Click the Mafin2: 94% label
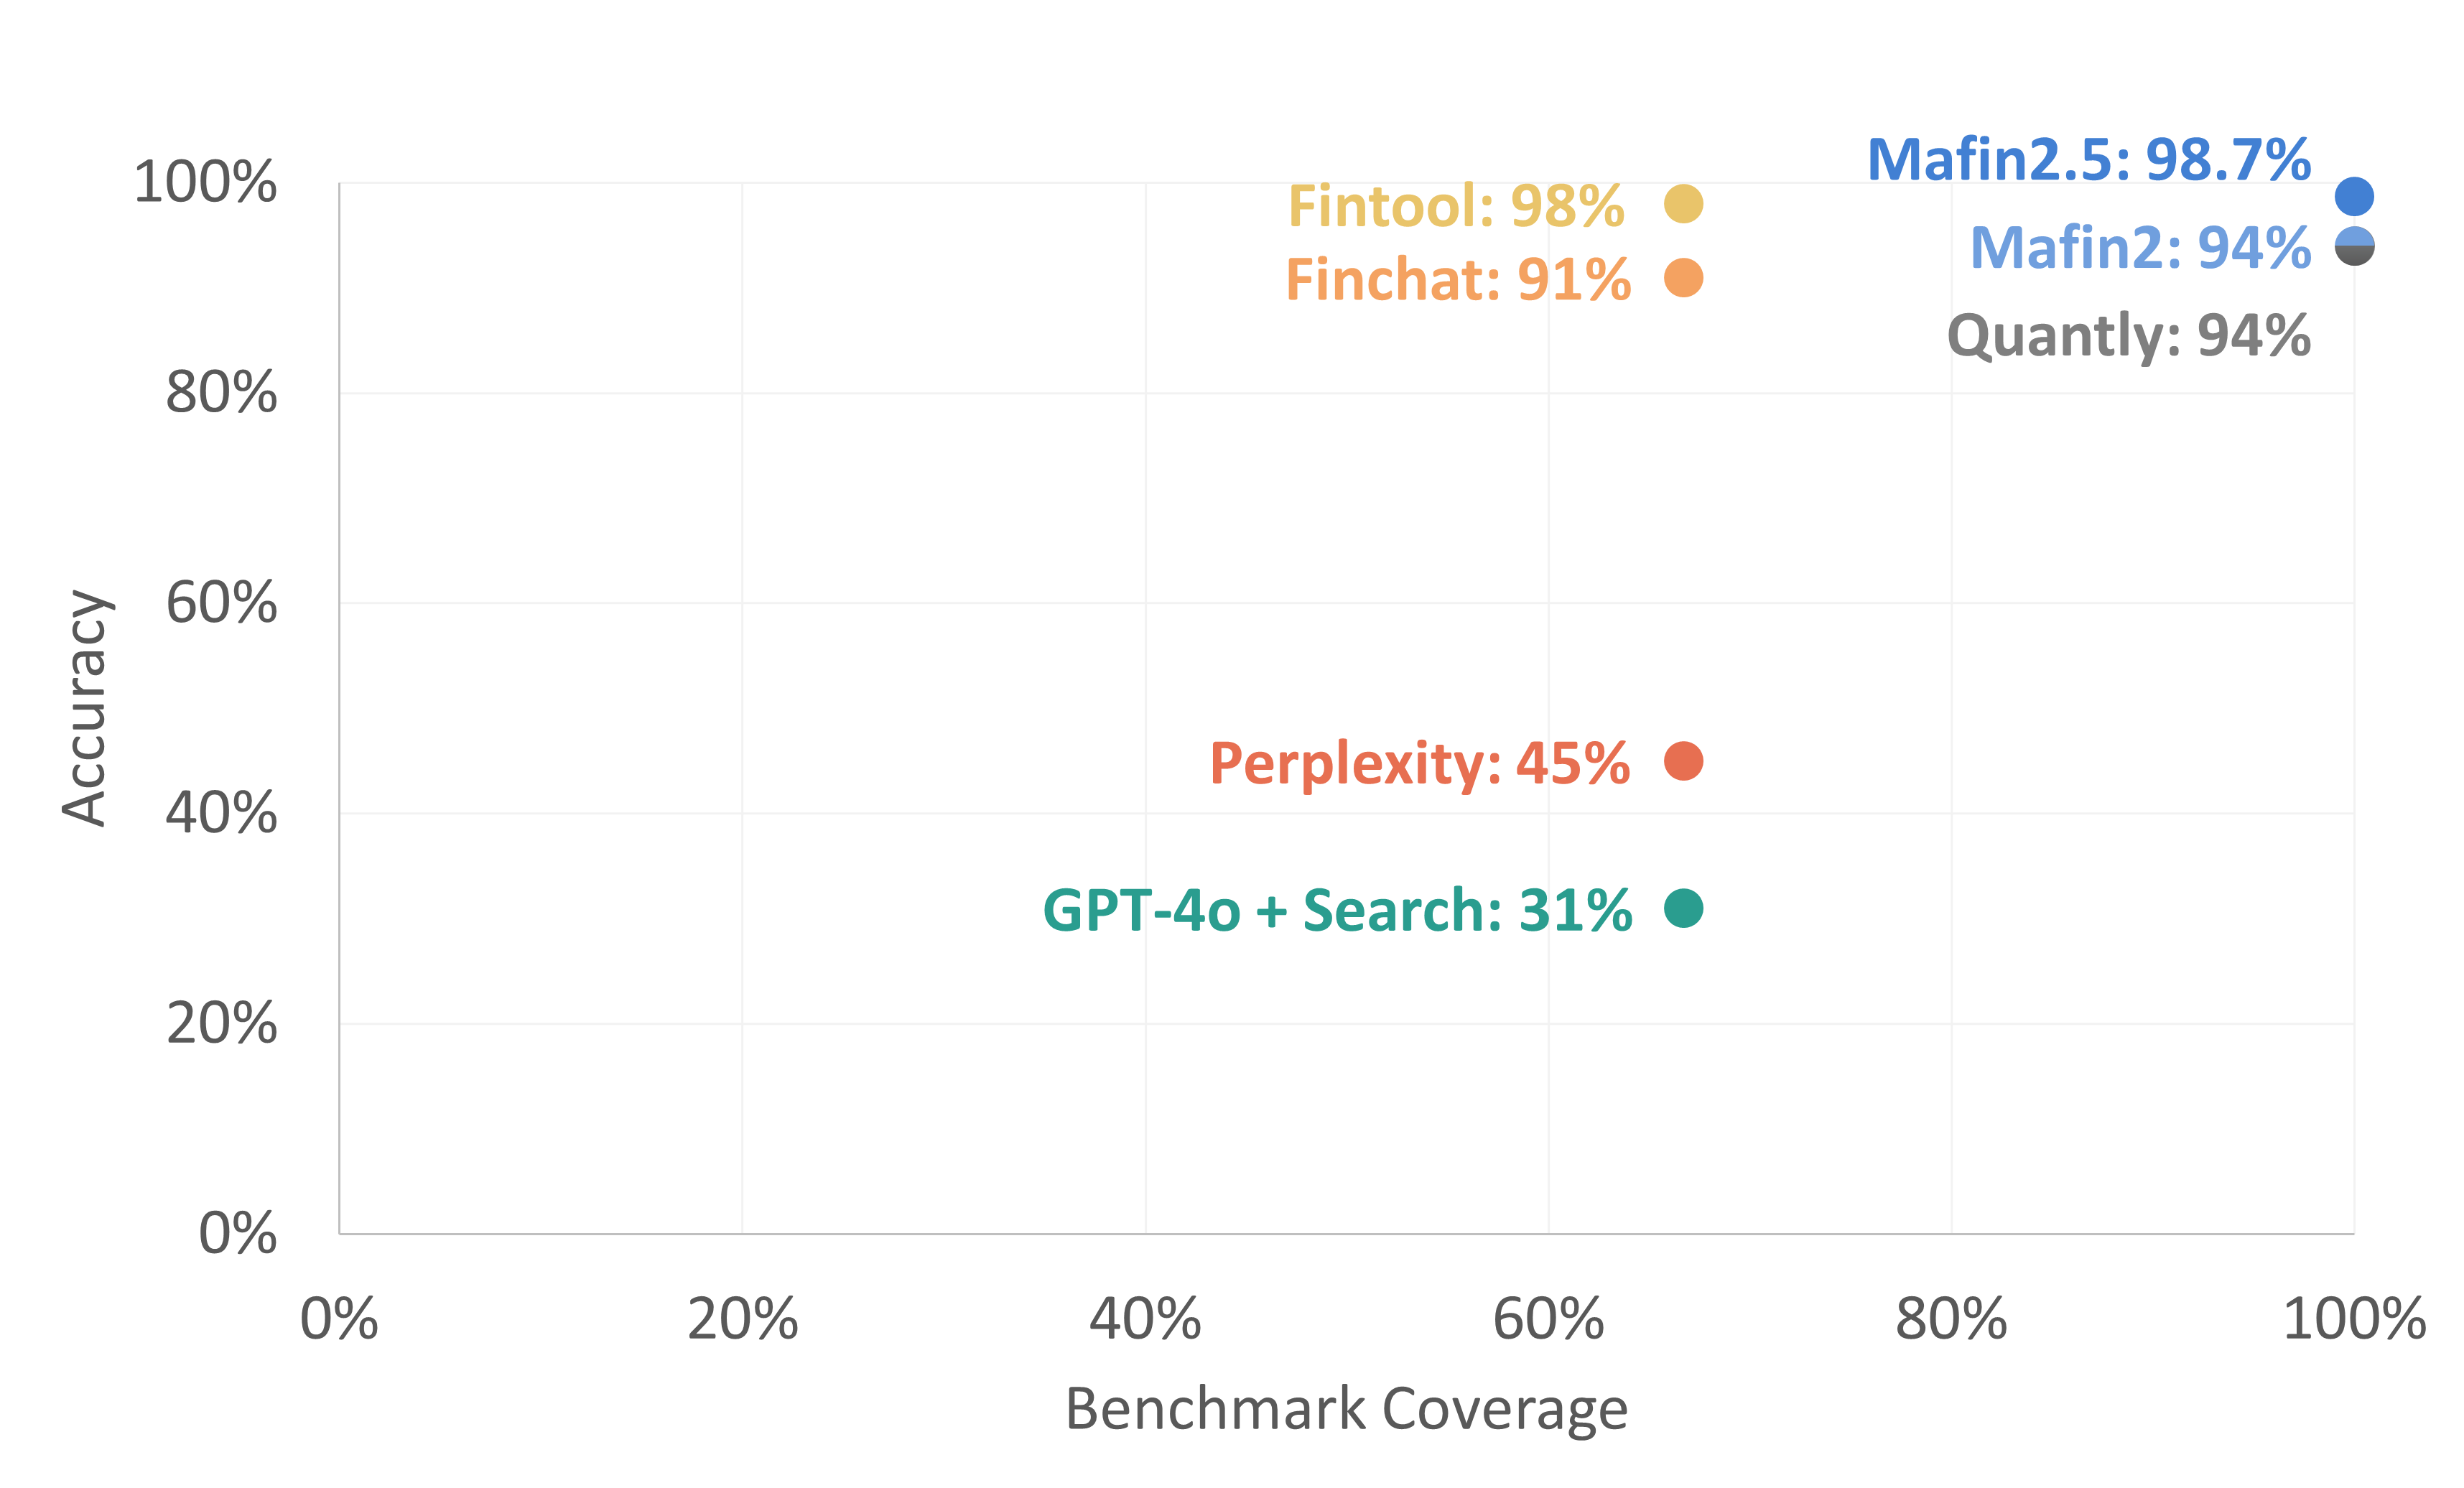The image size is (2464, 1488). tap(2140, 247)
